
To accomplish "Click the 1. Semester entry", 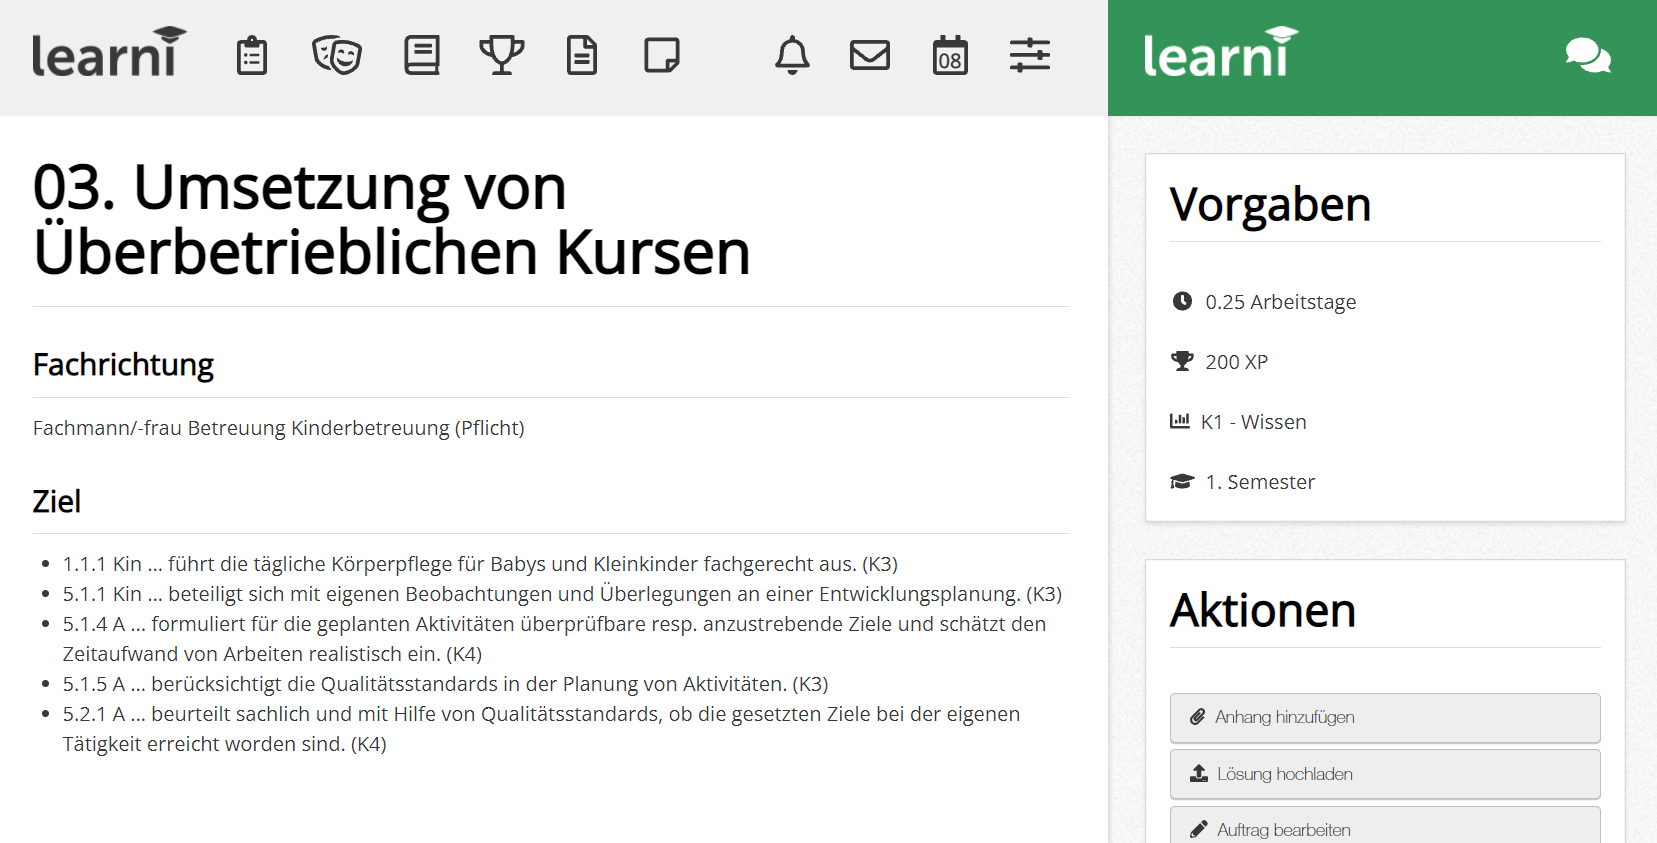I will [x=1260, y=482].
